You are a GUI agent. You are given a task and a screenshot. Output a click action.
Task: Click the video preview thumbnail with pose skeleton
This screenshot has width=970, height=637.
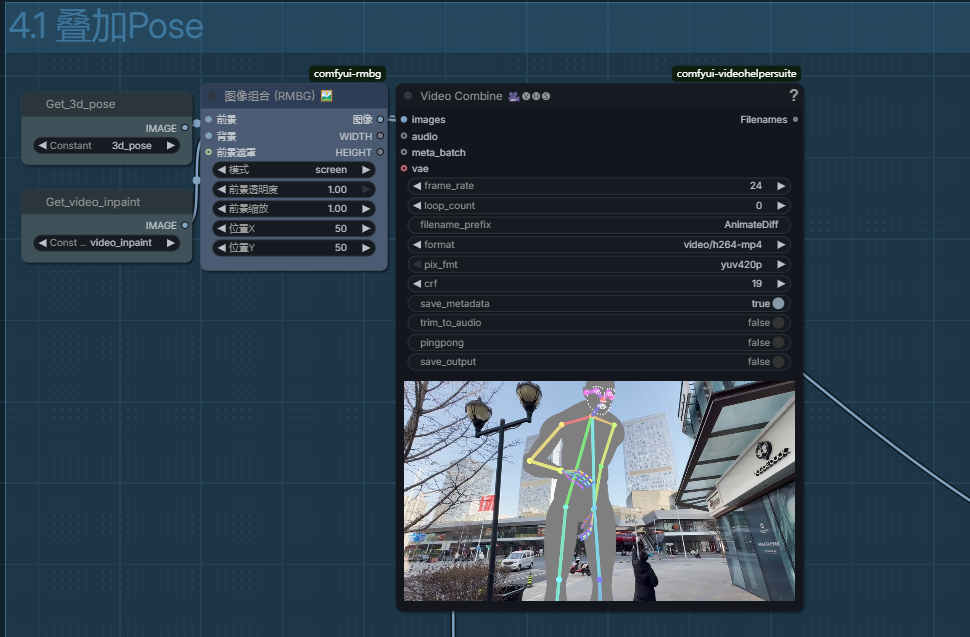click(599, 490)
